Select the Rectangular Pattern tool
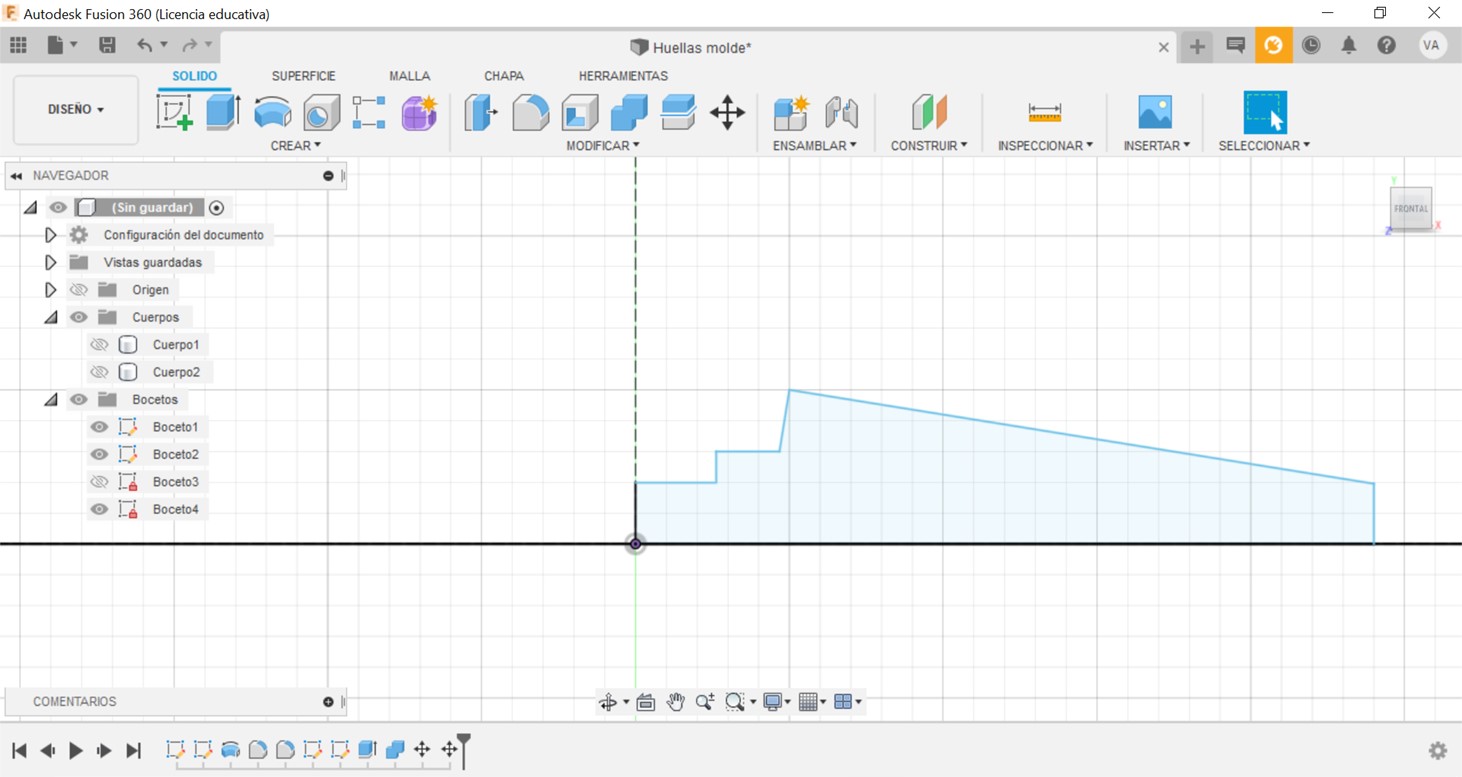This screenshot has width=1462, height=777. click(x=369, y=112)
